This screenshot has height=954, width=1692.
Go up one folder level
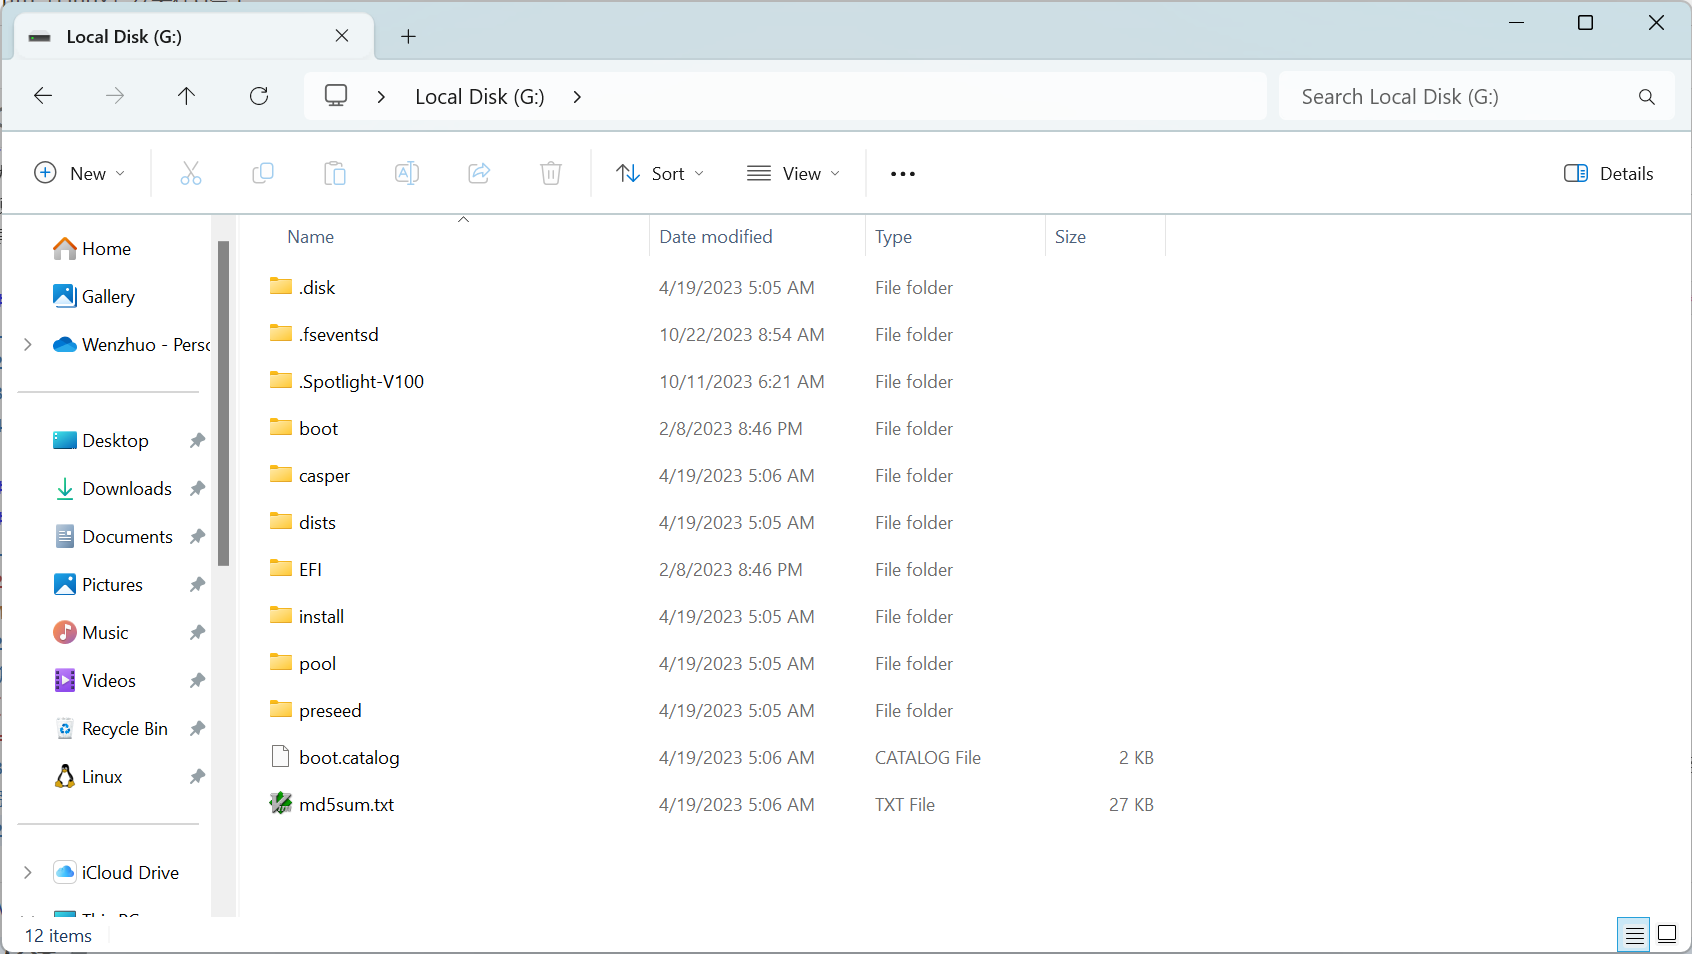[x=187, y=96]
